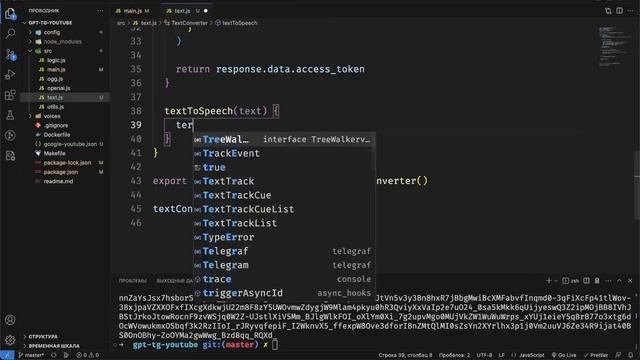Screen dimensions: 640x360
Task: Click textToSpeech in the breadcrumb
Action: (x=240, y=23)
